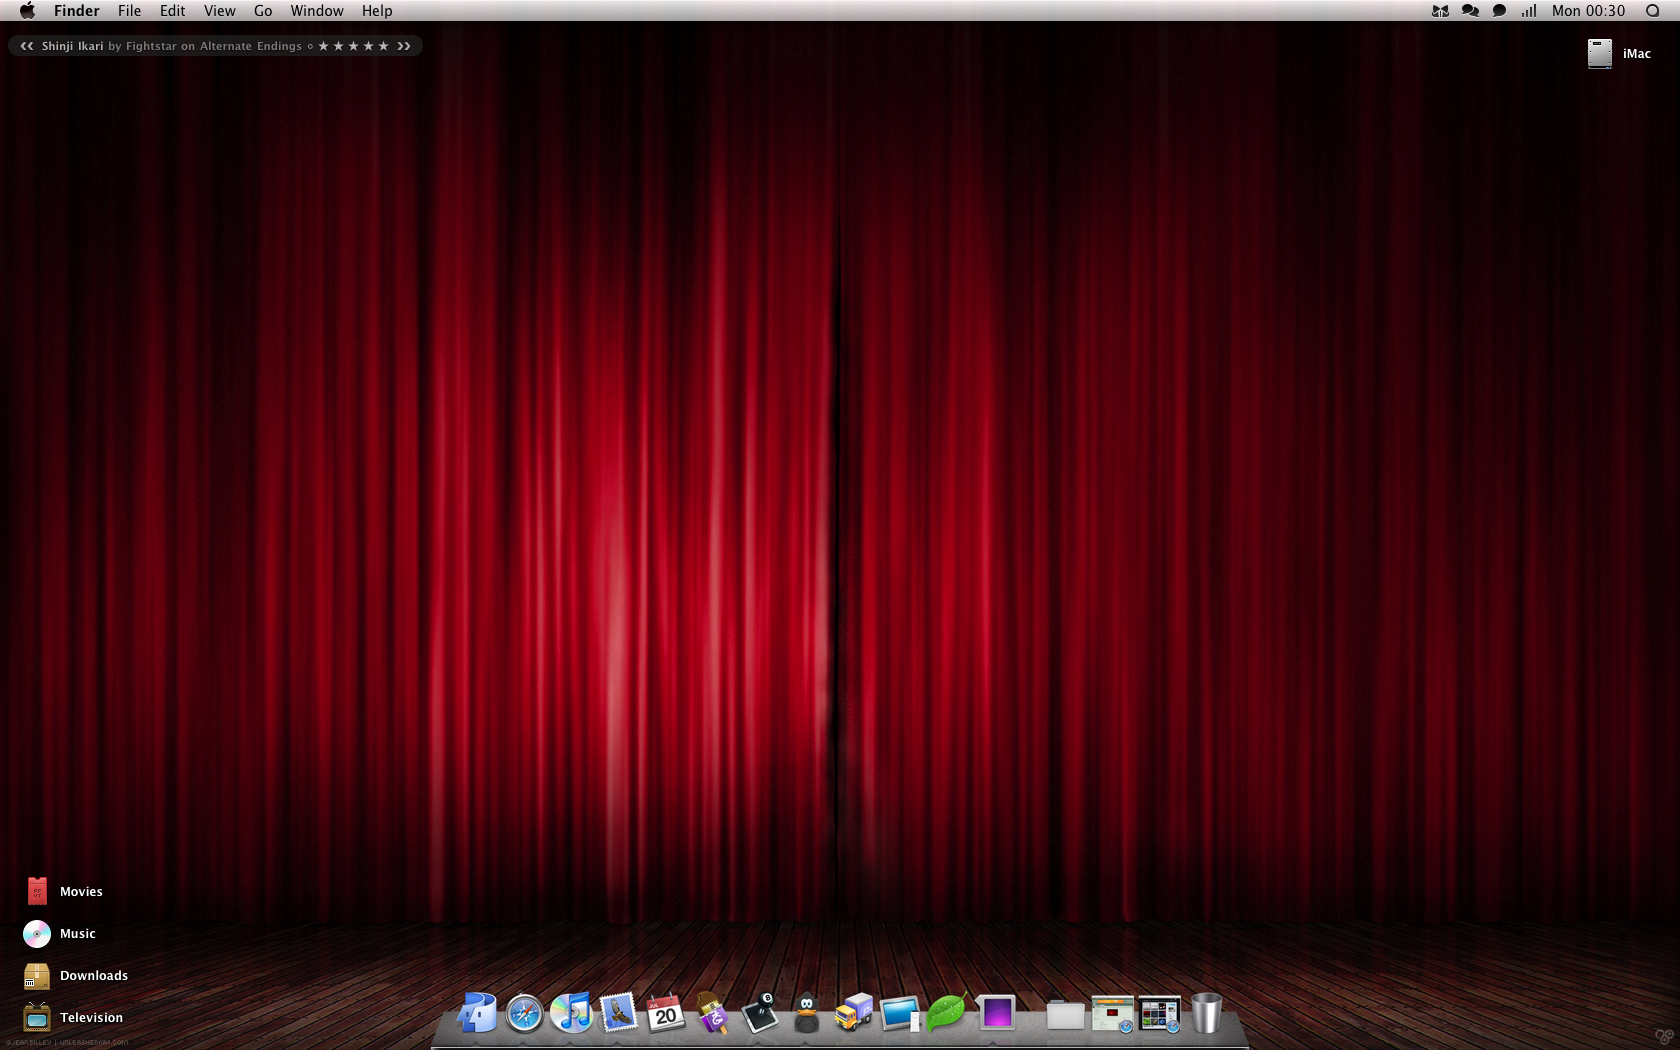Open the Go menu
Viewport: 1680px width, 1050px height.
(x=263, y=11)
